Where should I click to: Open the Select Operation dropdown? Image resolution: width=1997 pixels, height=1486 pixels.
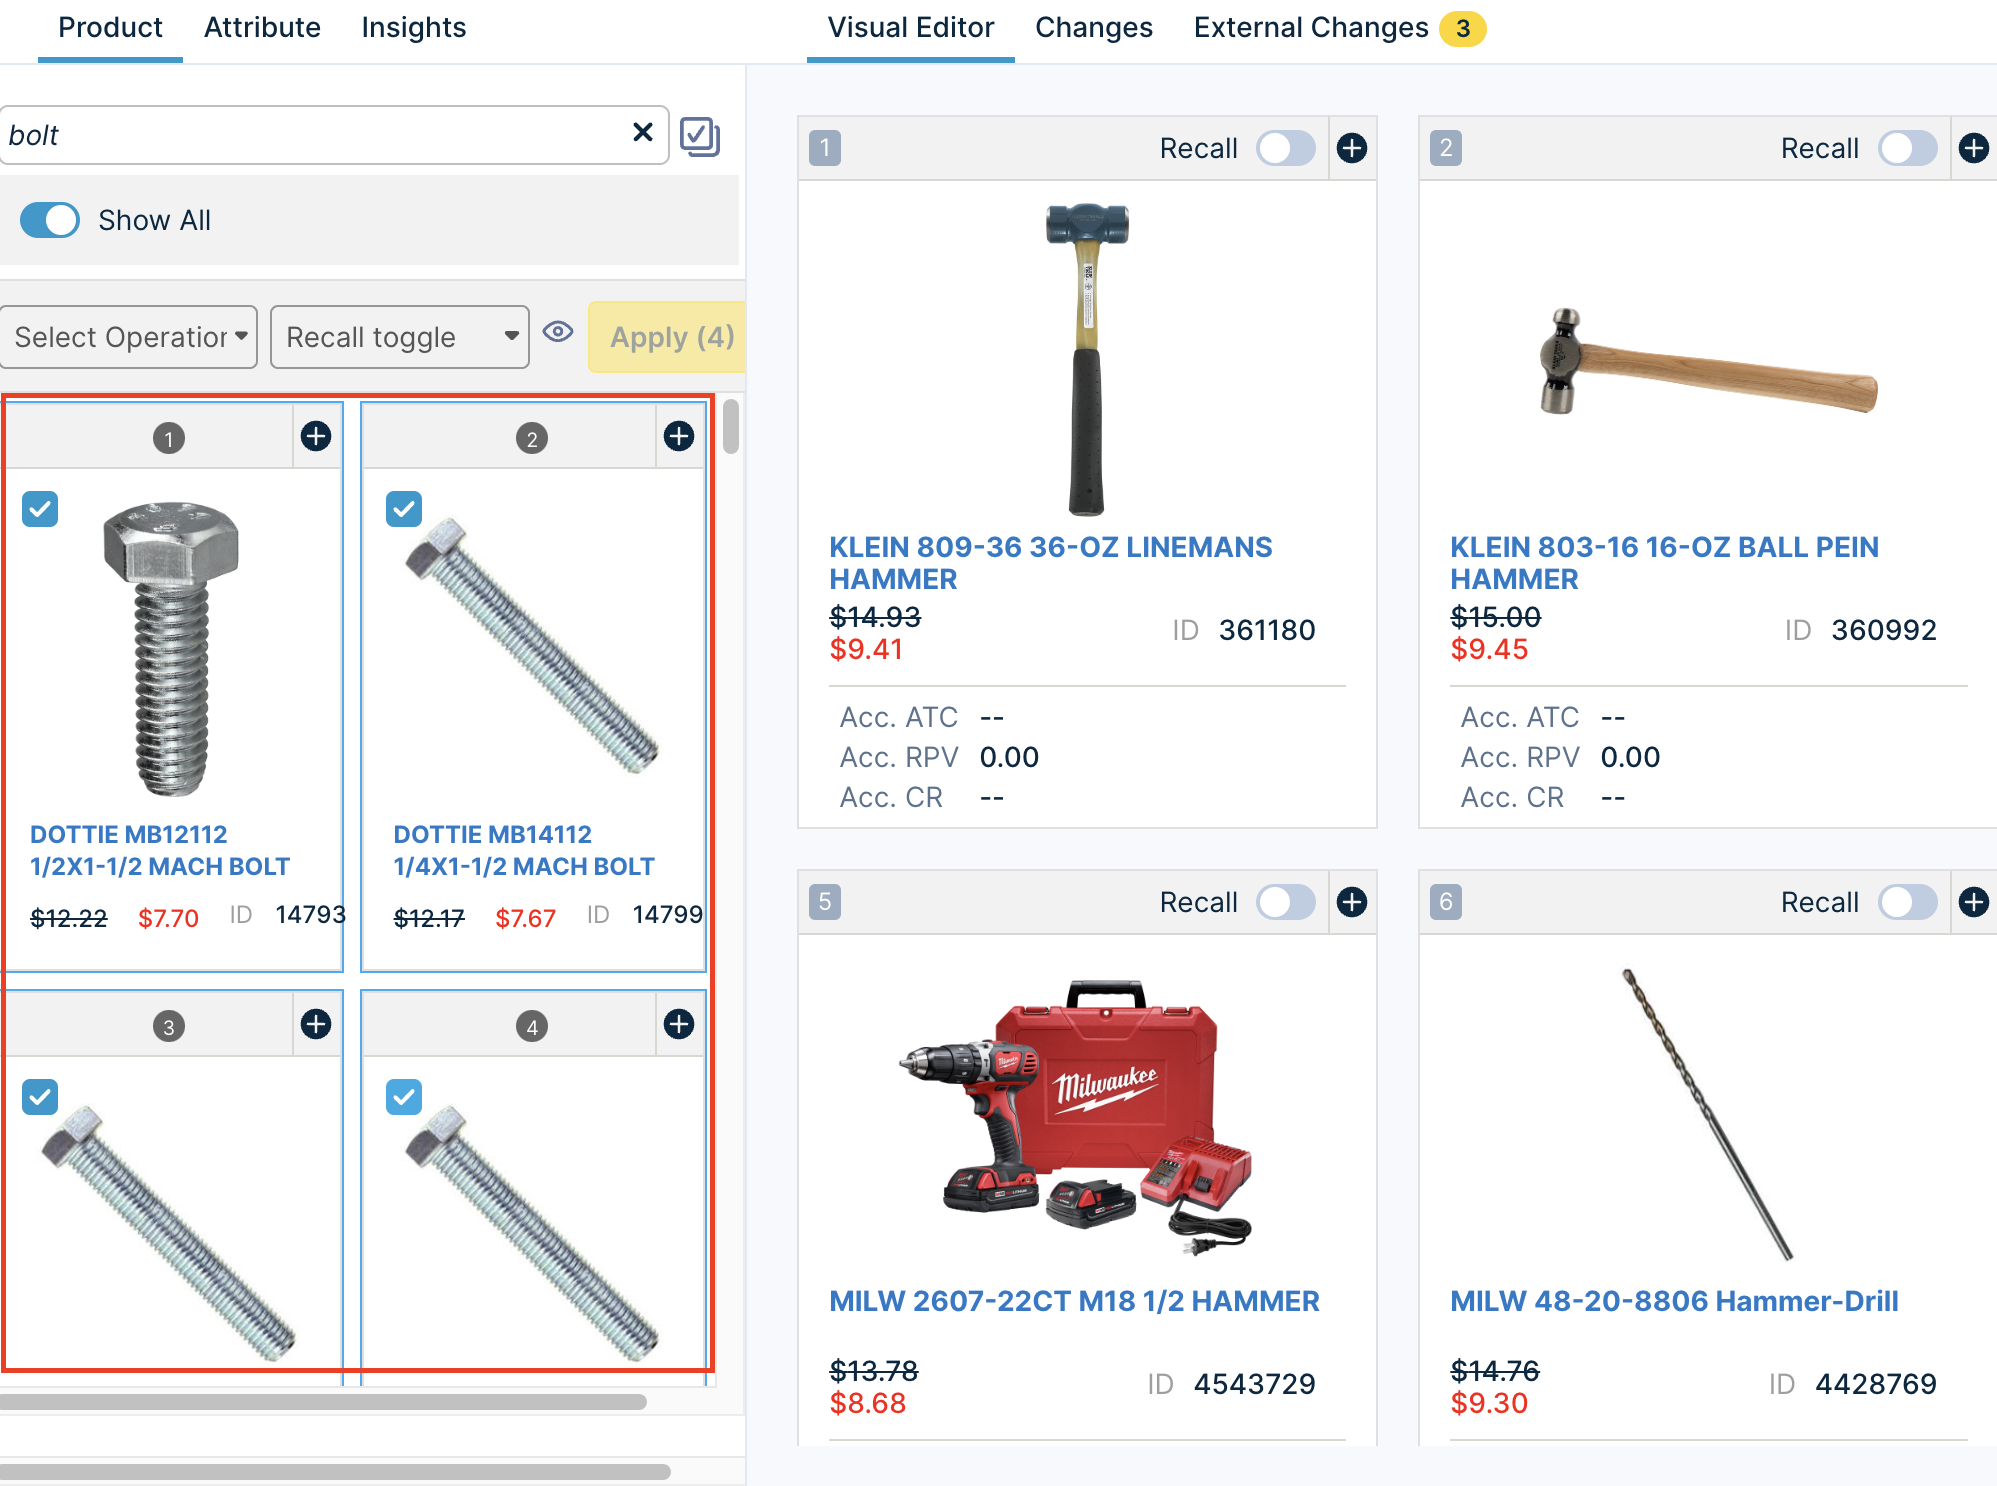click(129, 337)
